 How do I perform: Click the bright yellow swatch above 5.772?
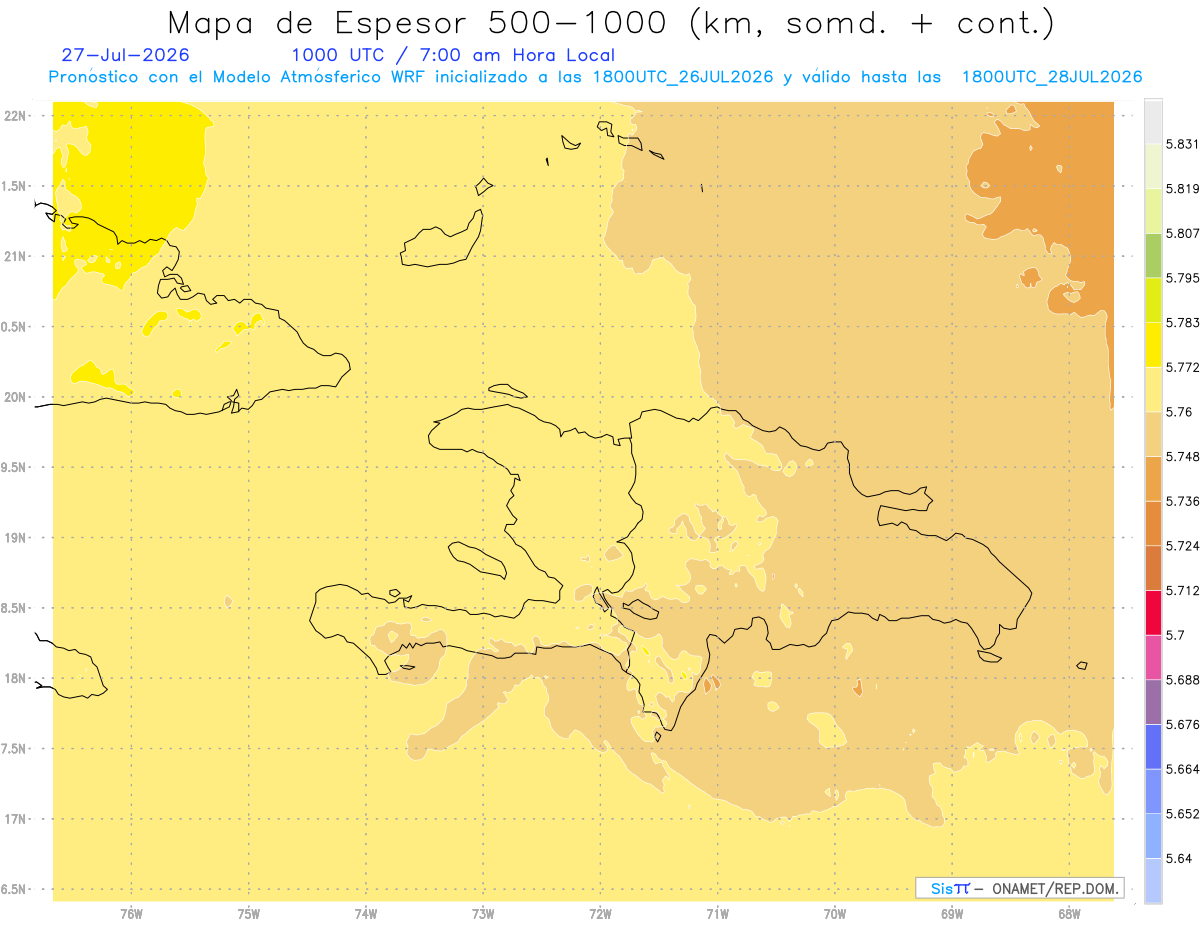pyautogui.click(x=1153, y=344)
